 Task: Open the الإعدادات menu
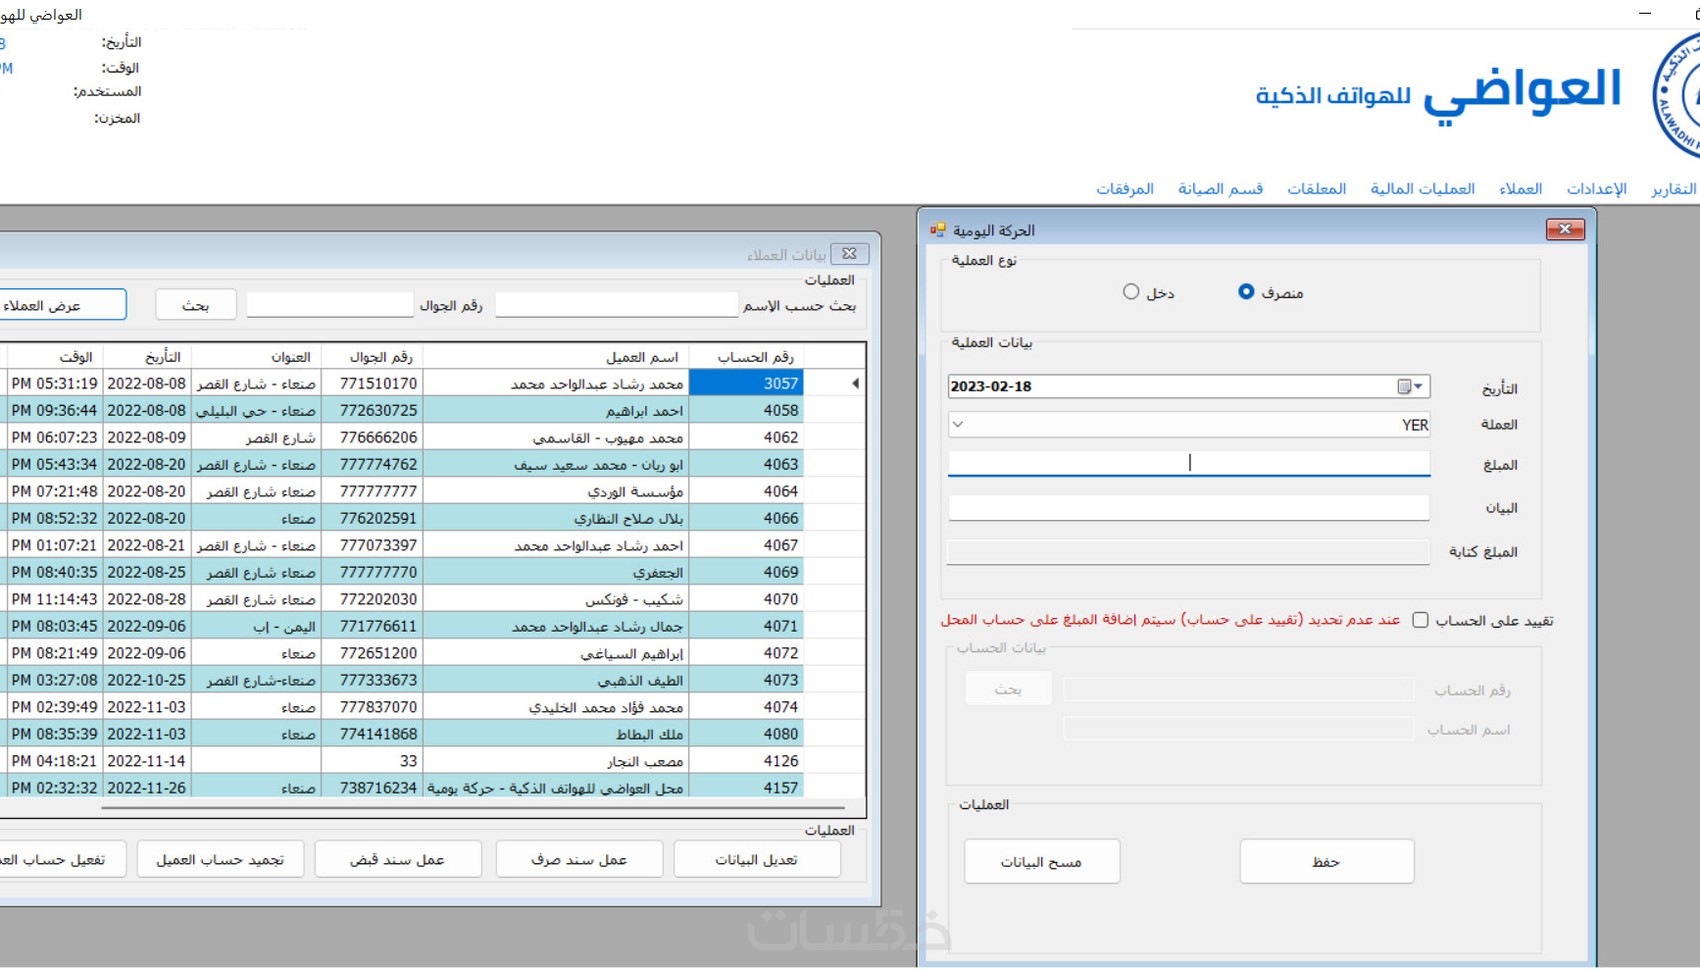tap(1597, 189)
